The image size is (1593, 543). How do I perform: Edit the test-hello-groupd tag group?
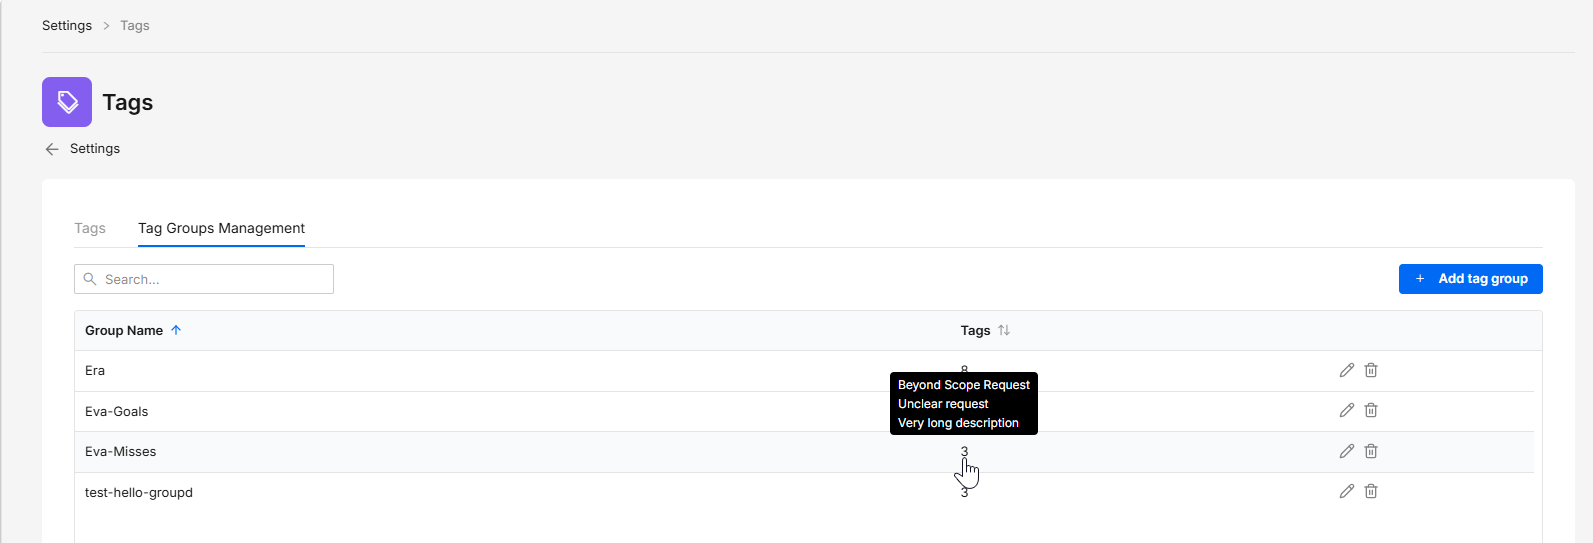(x=1347, y=491)
